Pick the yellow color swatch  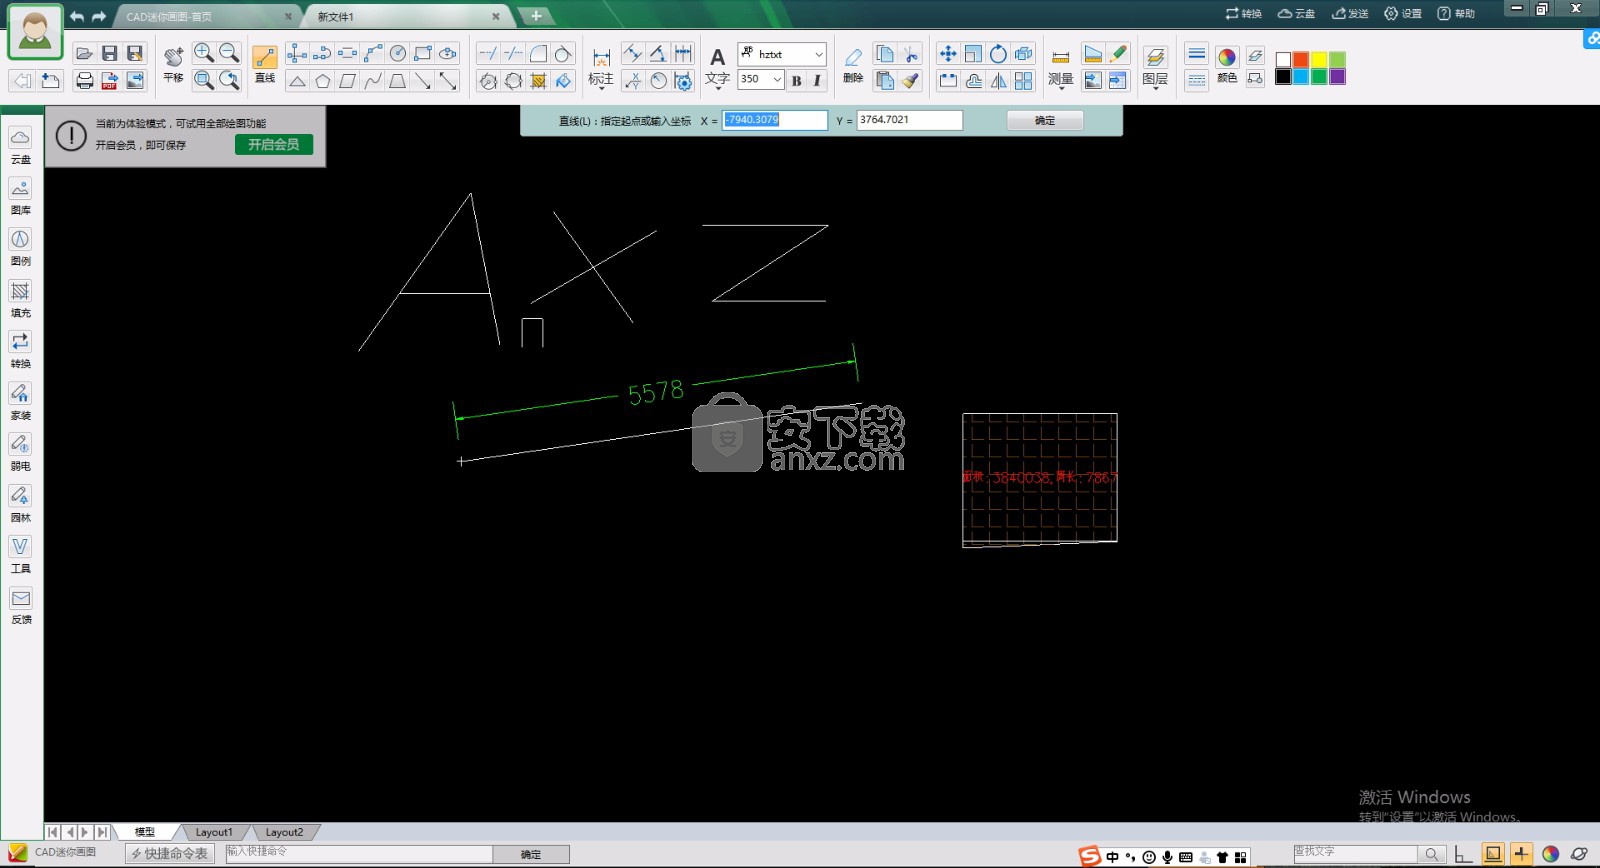[1319, 60]
